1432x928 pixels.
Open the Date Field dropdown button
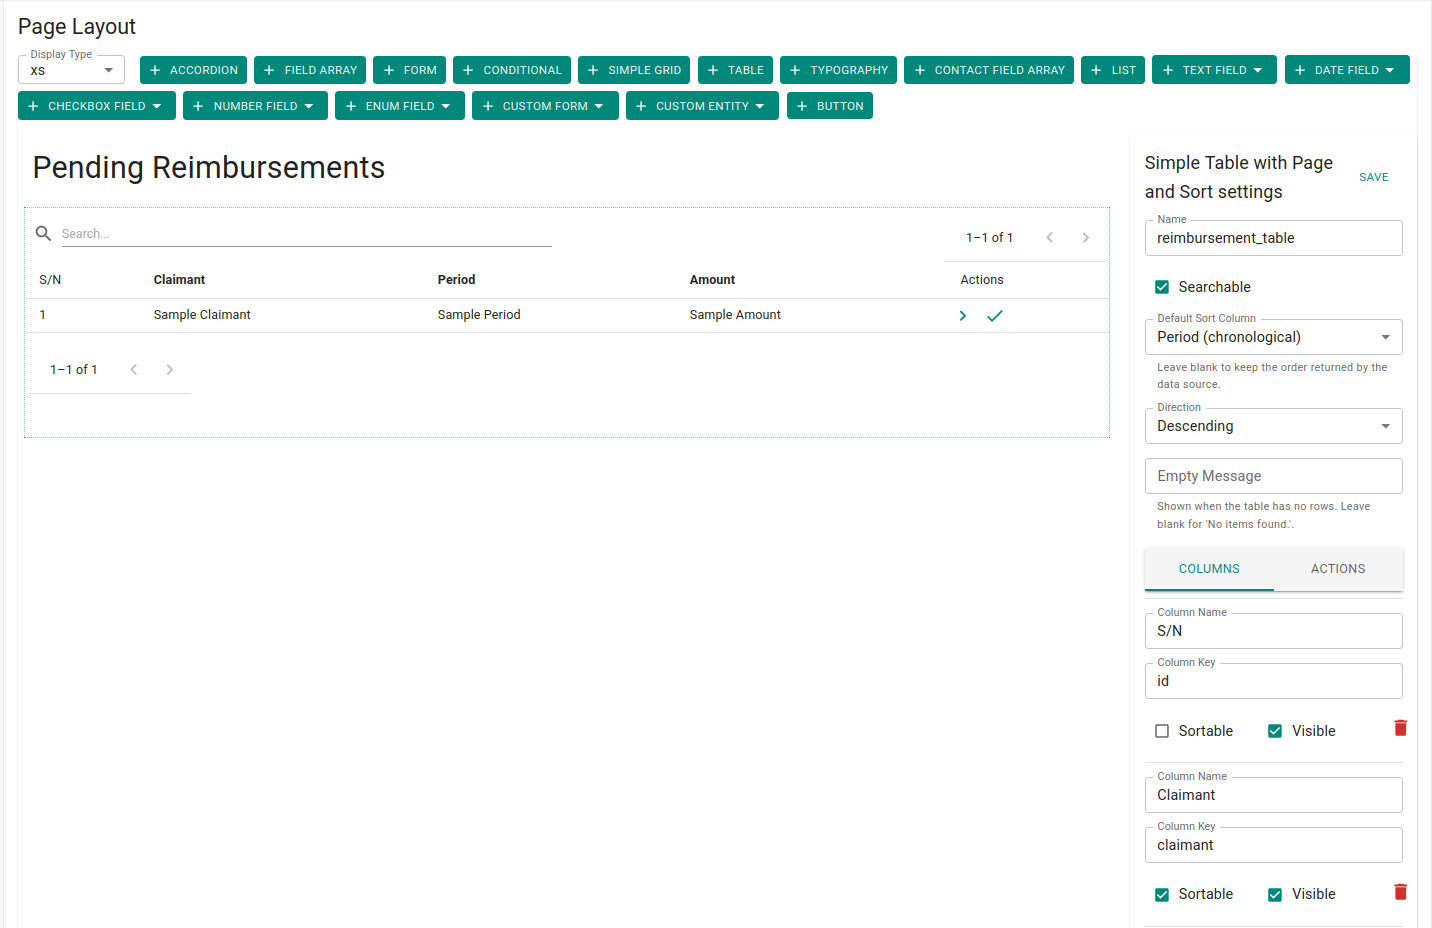pyautogui.click(x=1347, y=70)
